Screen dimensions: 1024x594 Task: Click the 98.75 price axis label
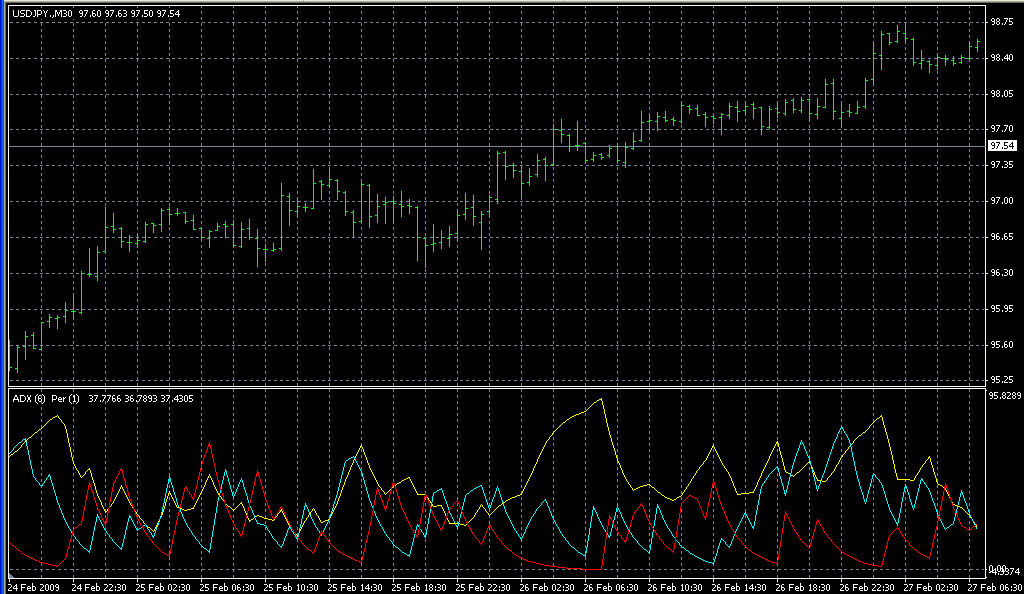click(1002, 21)
